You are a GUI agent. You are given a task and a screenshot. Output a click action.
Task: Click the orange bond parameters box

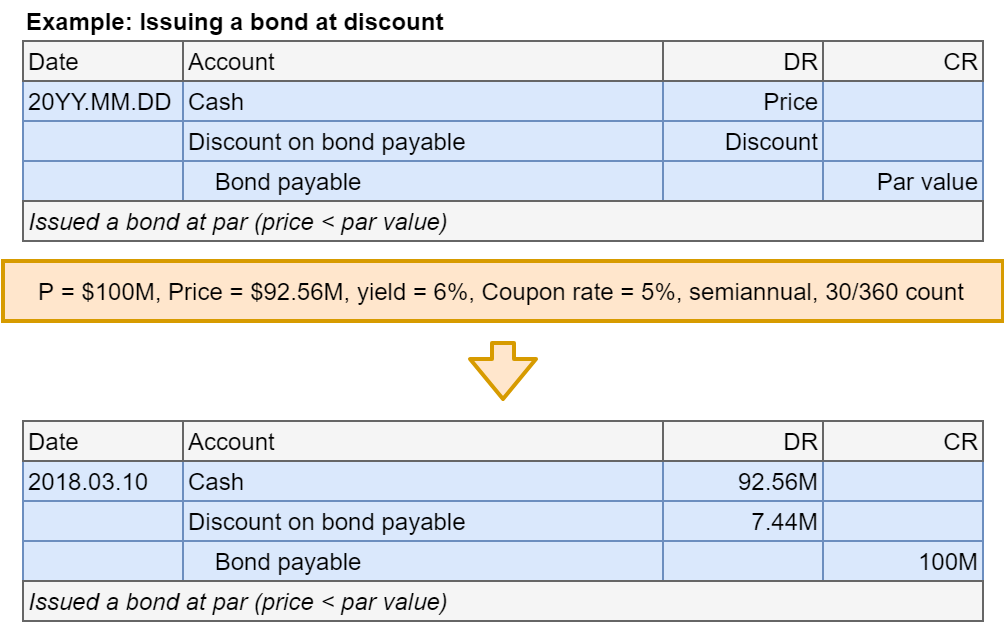click(502, 292)
